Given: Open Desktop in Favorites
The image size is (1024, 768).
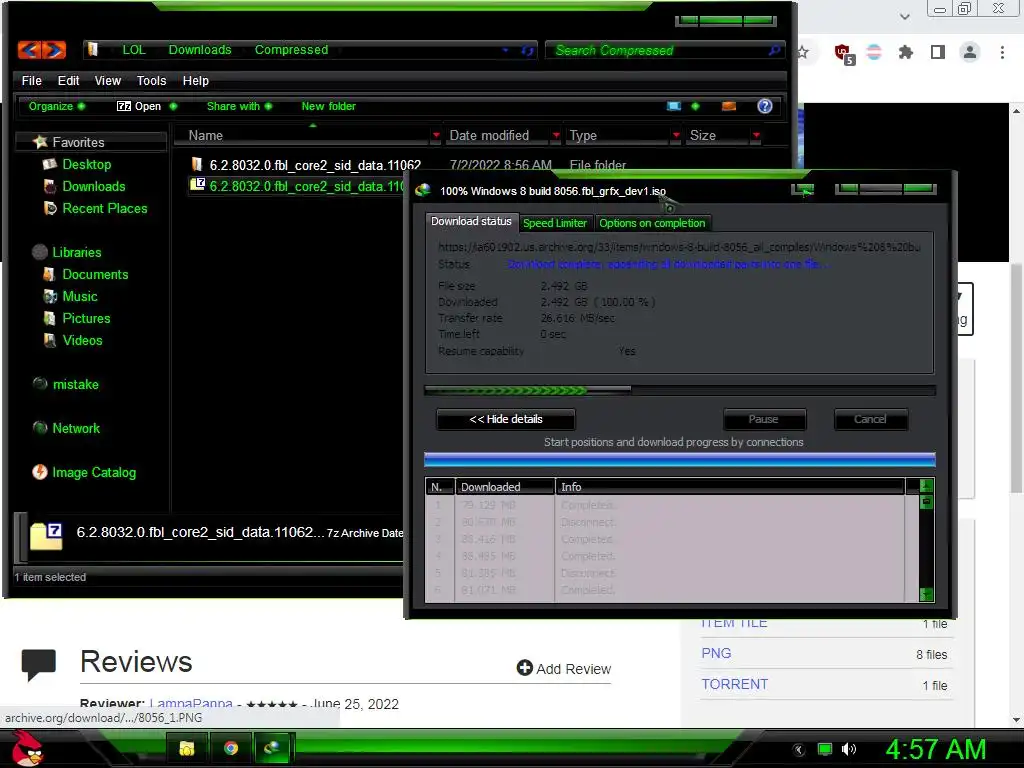Looking at the screenshot, I should pos(86,165).
